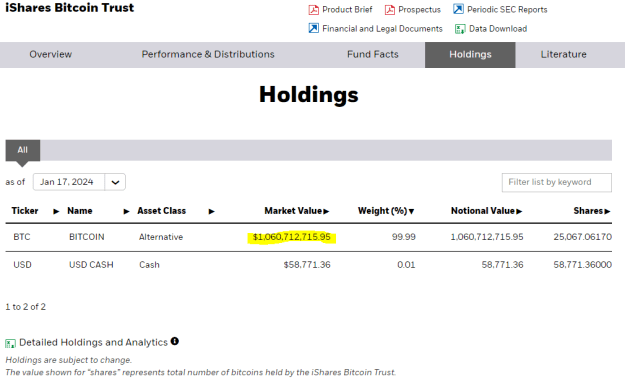Click the Prospectus text link

pyautogui.click(x=419, y=10)
